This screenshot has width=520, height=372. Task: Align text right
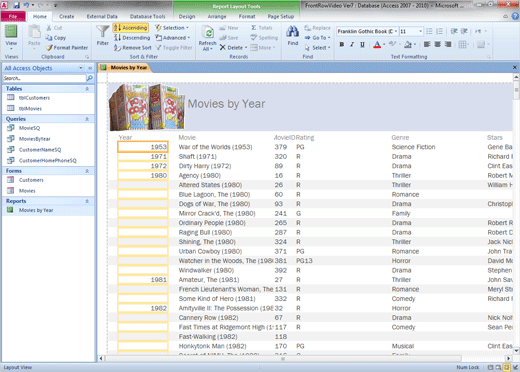click(448, 44)
